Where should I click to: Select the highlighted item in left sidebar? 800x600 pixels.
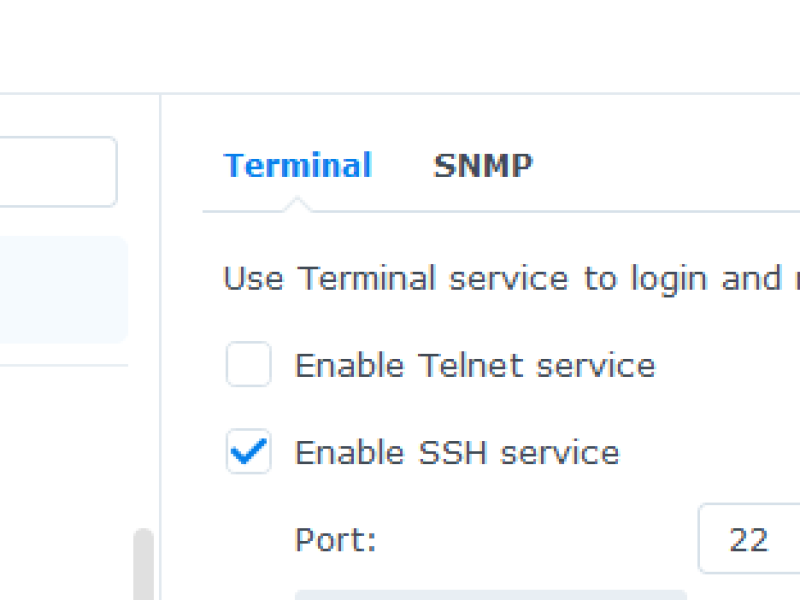click(x=63, y=289)
